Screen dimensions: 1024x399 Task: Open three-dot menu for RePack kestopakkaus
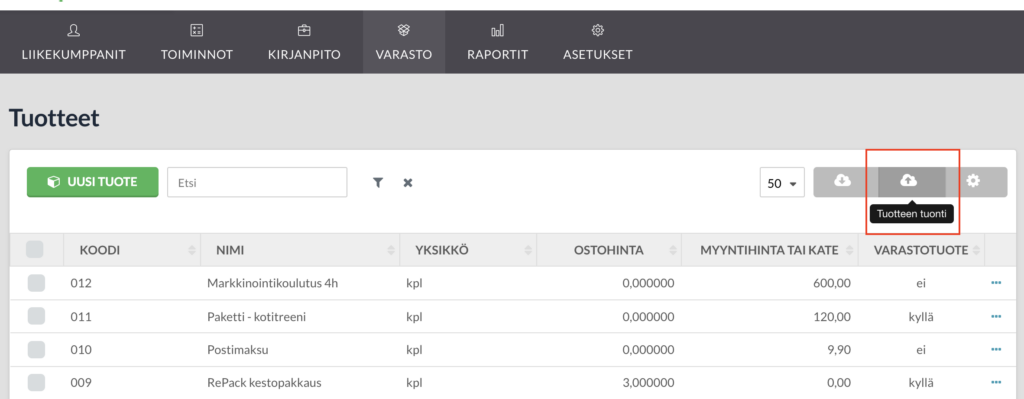coord(996,383)
